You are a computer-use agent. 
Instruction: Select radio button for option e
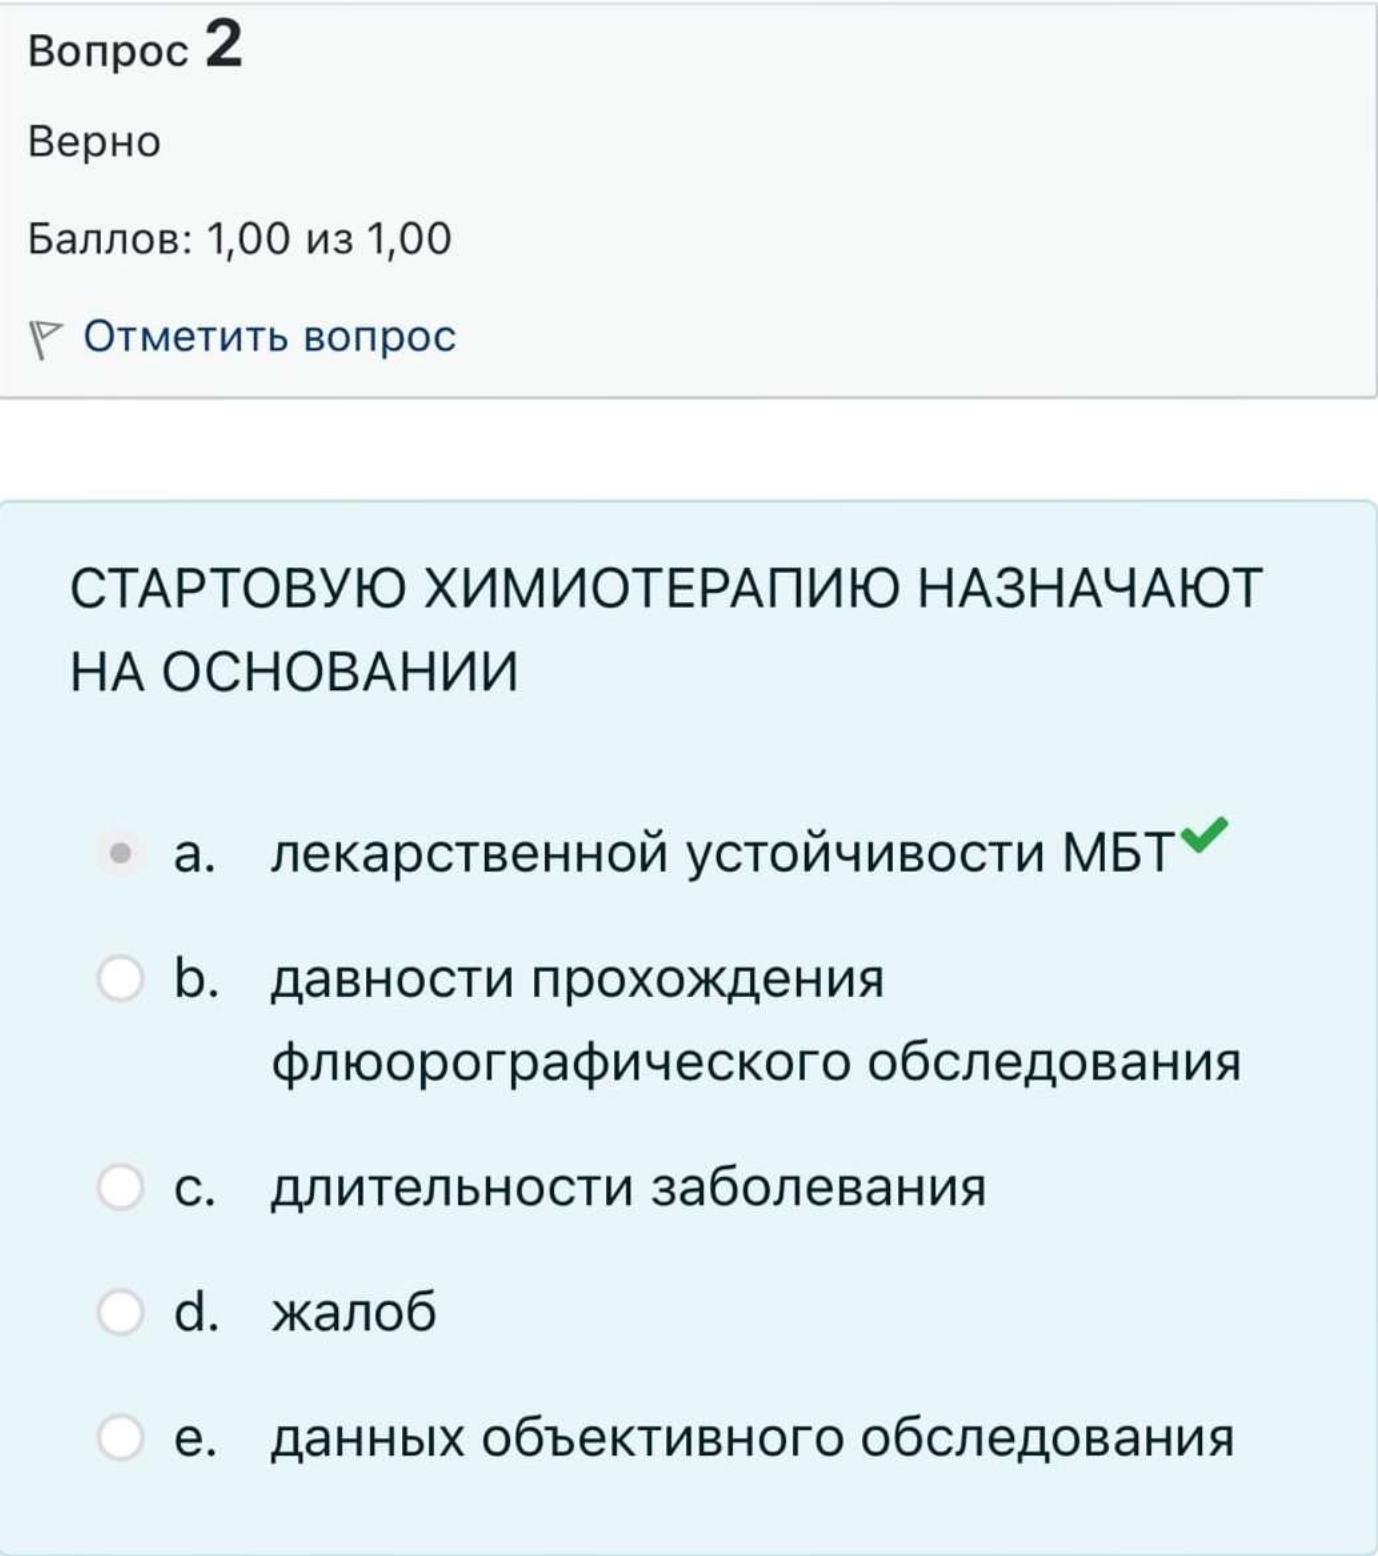pyautogui.click(x=120, y=1437)
